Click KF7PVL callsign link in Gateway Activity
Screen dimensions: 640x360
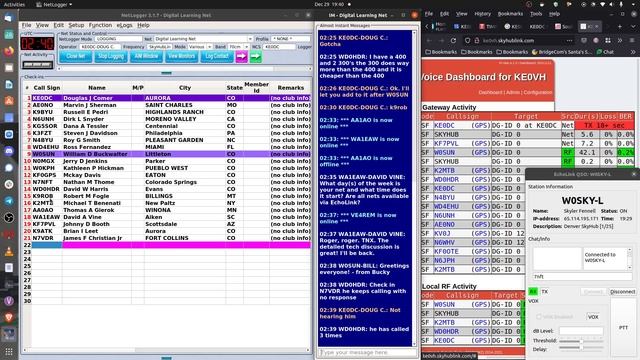tap(446, 143)
